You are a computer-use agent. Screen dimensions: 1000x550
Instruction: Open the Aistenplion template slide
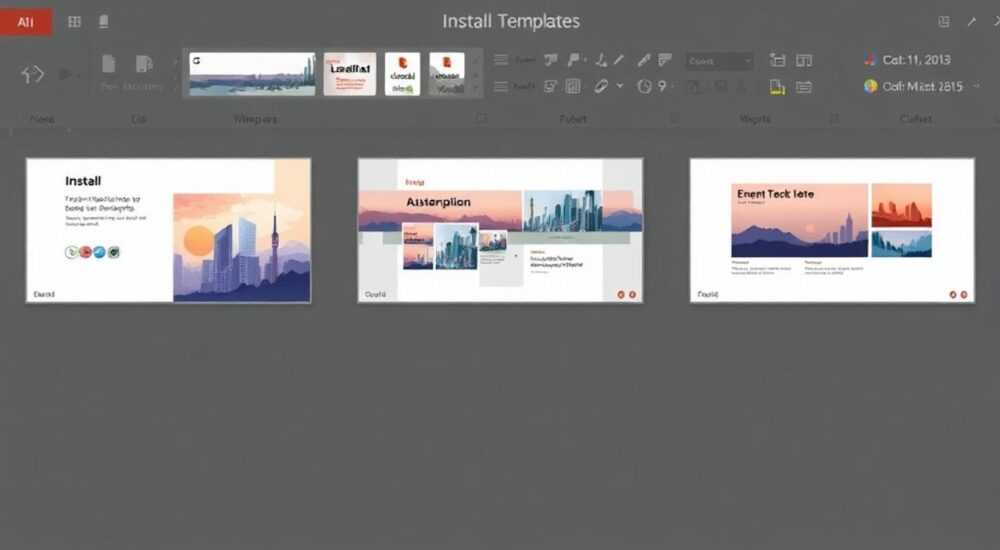coord(500,230)
